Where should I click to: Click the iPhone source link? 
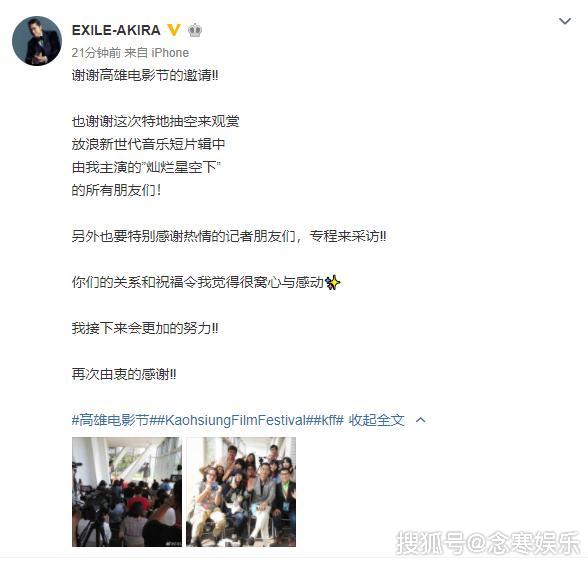170,53
